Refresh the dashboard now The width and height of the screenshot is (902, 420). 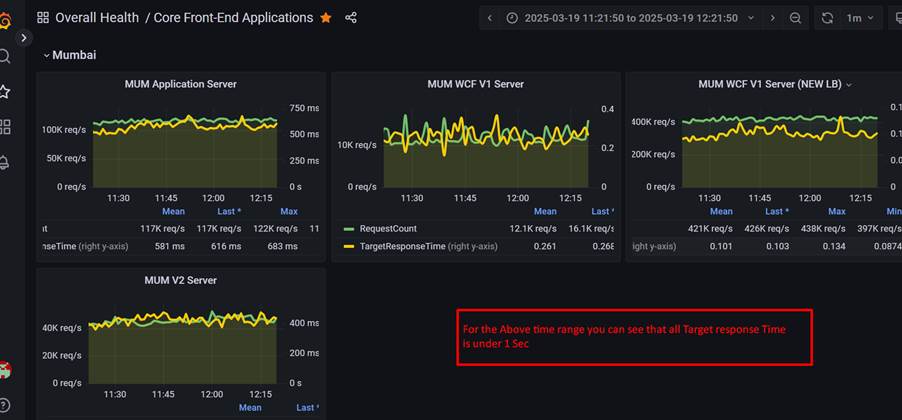tap(827, 18)
